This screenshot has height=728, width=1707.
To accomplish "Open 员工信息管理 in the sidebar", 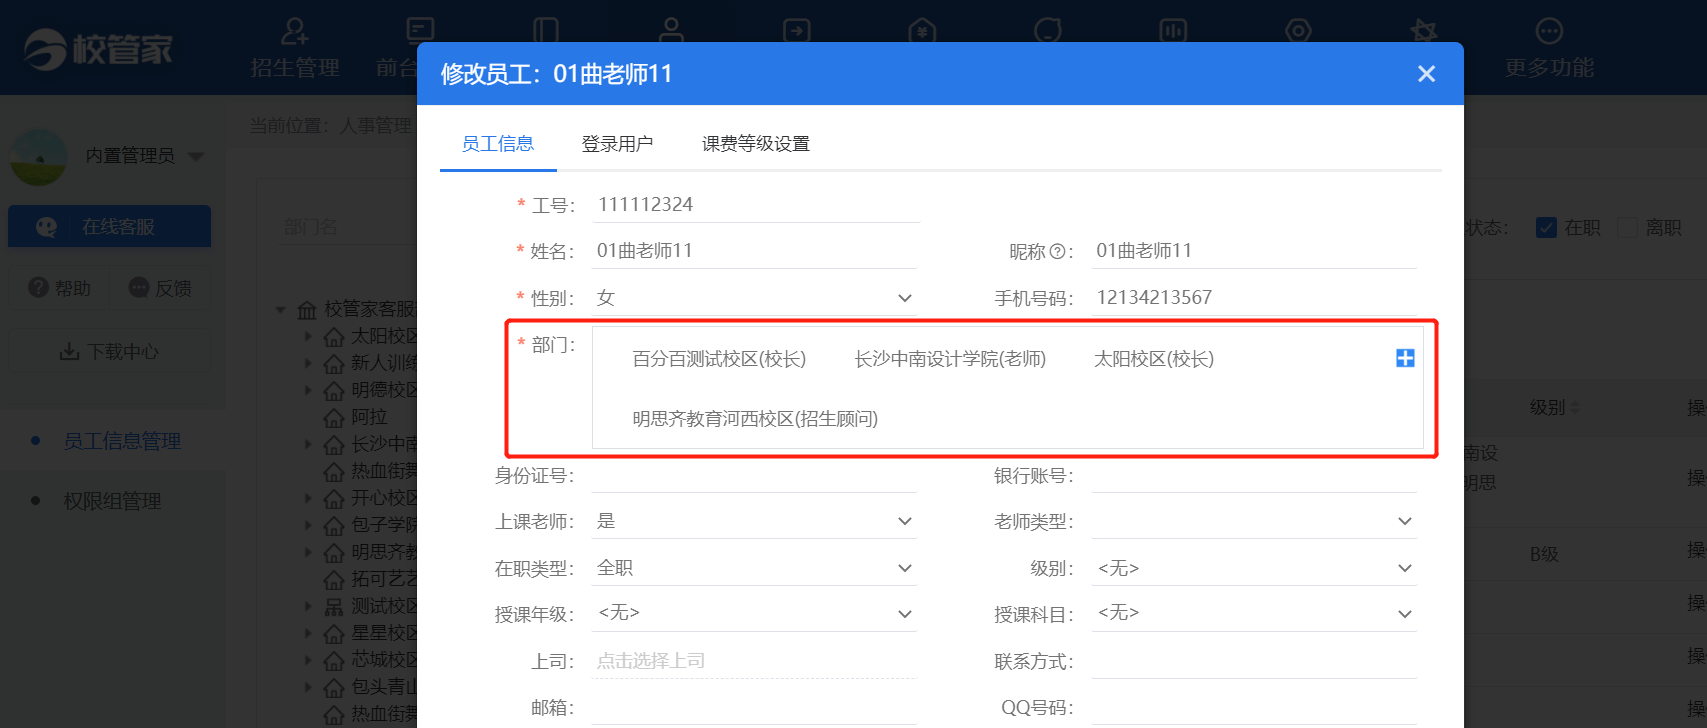I will coord(122,441).
